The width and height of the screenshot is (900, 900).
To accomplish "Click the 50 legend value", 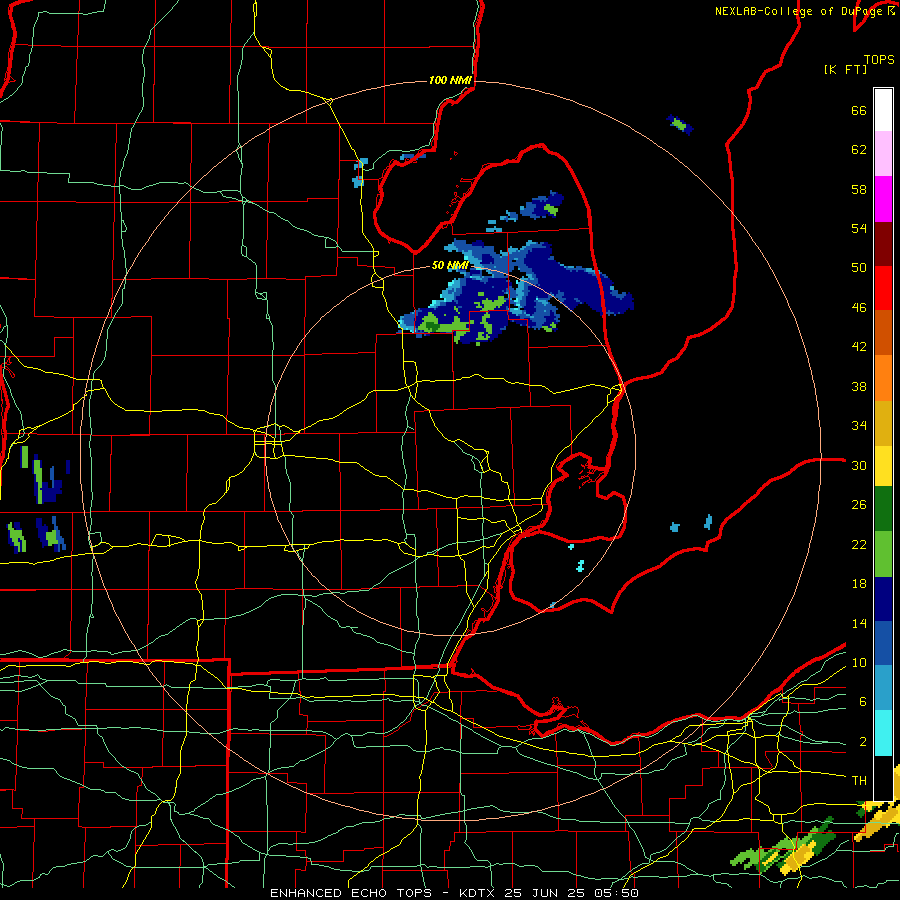I will click(x=859, y=267).
